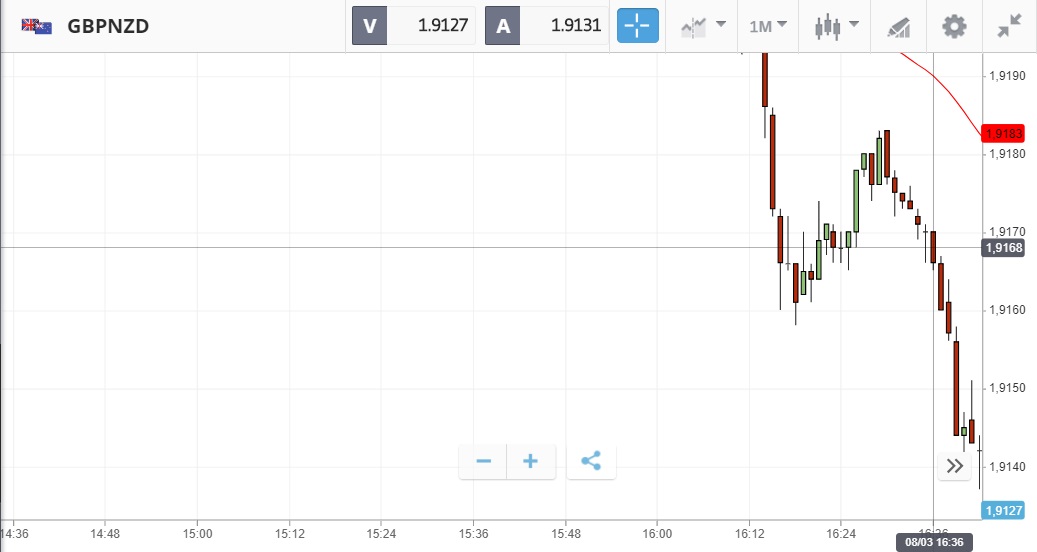Open chart settings gear
Viewport: 1037px width, 552px height.
(955, 26)
